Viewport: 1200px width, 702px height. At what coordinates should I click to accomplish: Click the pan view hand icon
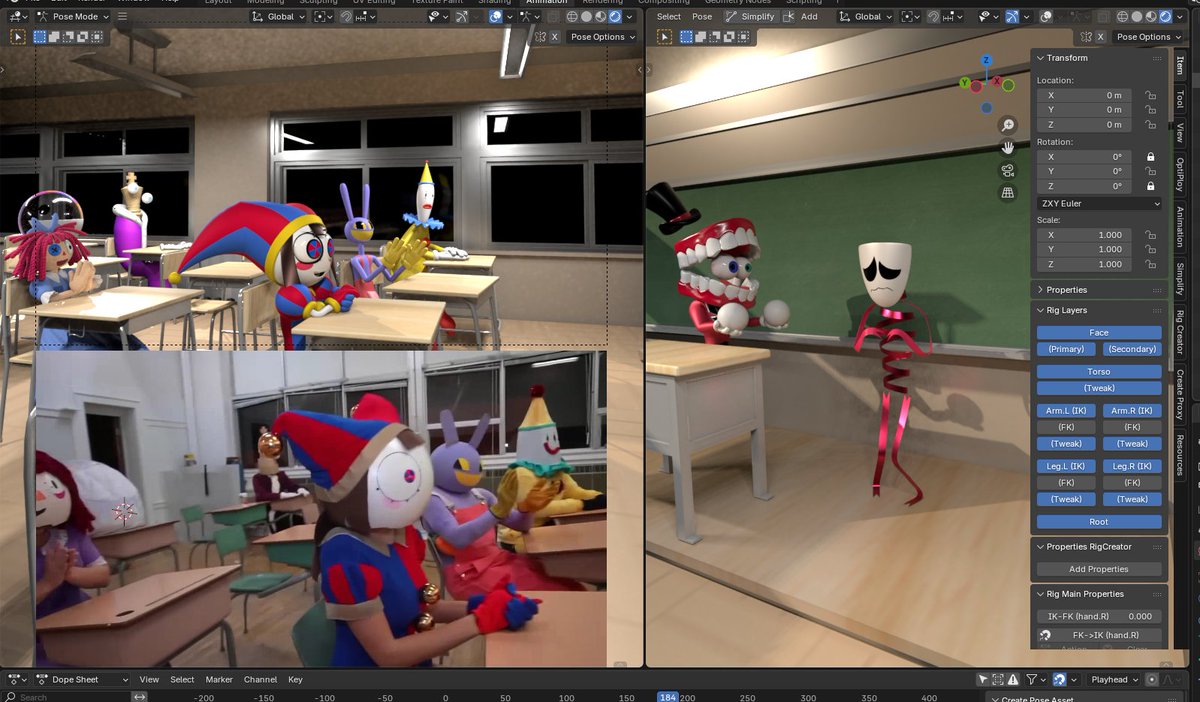click(1007, 147)
